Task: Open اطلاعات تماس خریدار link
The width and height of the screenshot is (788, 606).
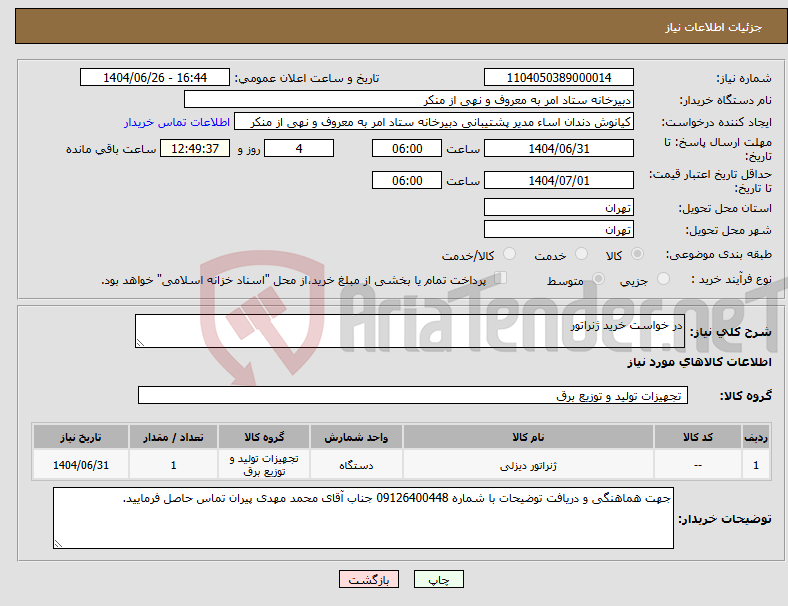Action: pyautogui.click(x=177, y=122)
